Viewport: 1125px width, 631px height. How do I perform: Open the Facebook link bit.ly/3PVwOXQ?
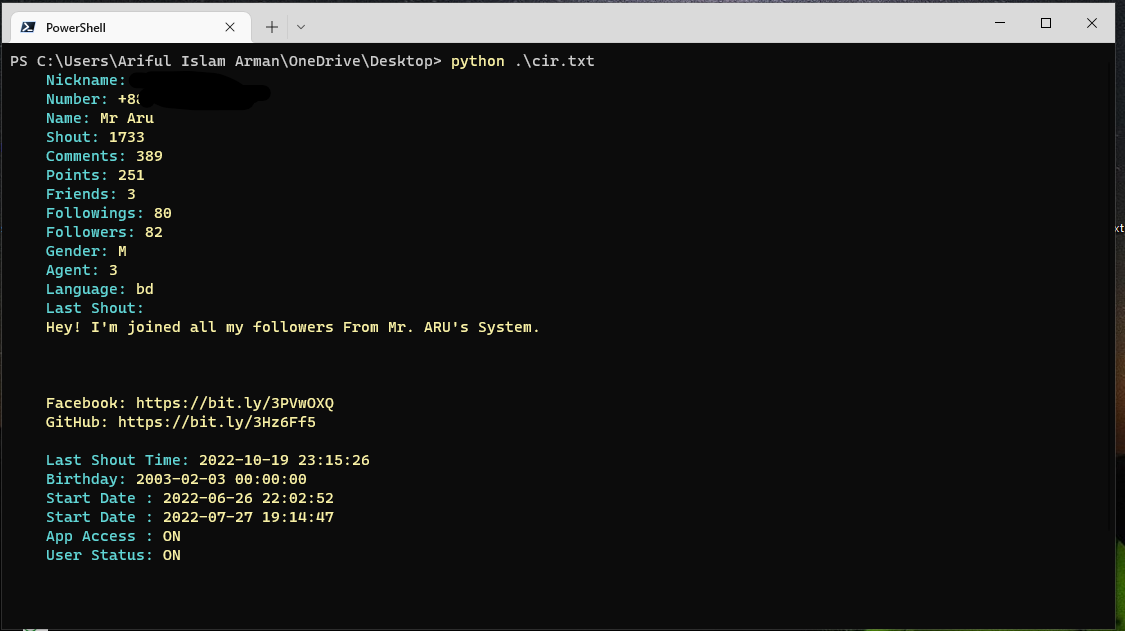click(235, 403)
